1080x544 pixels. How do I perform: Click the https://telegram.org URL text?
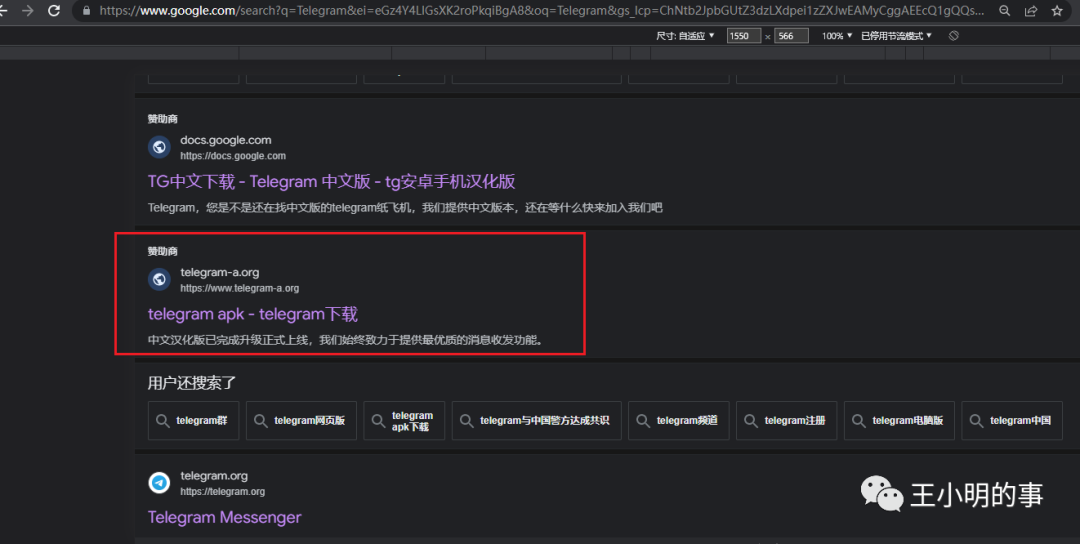[x=222, y=492]
